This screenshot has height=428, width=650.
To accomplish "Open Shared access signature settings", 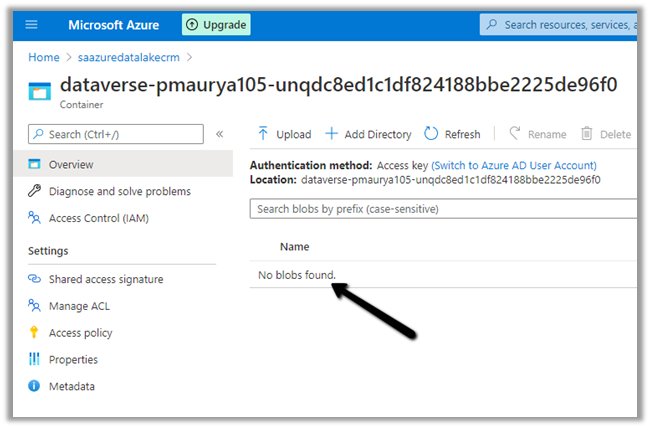I will pos(105,279).
